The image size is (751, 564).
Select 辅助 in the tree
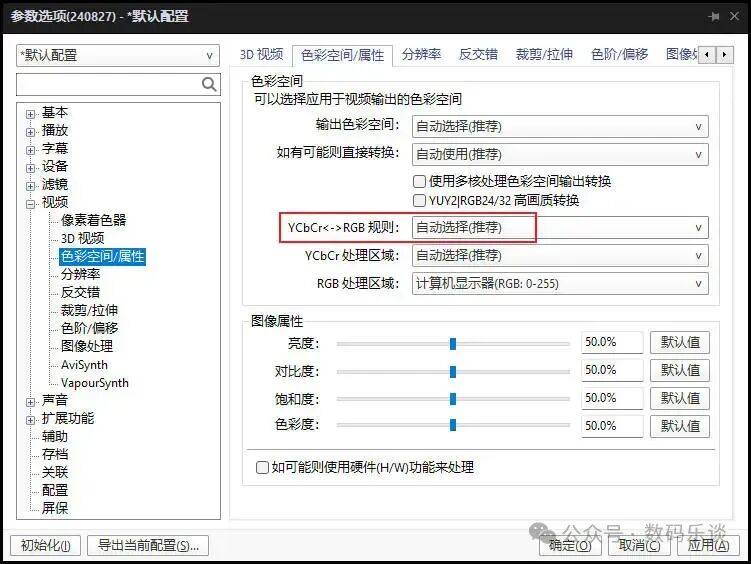point(55,436)
